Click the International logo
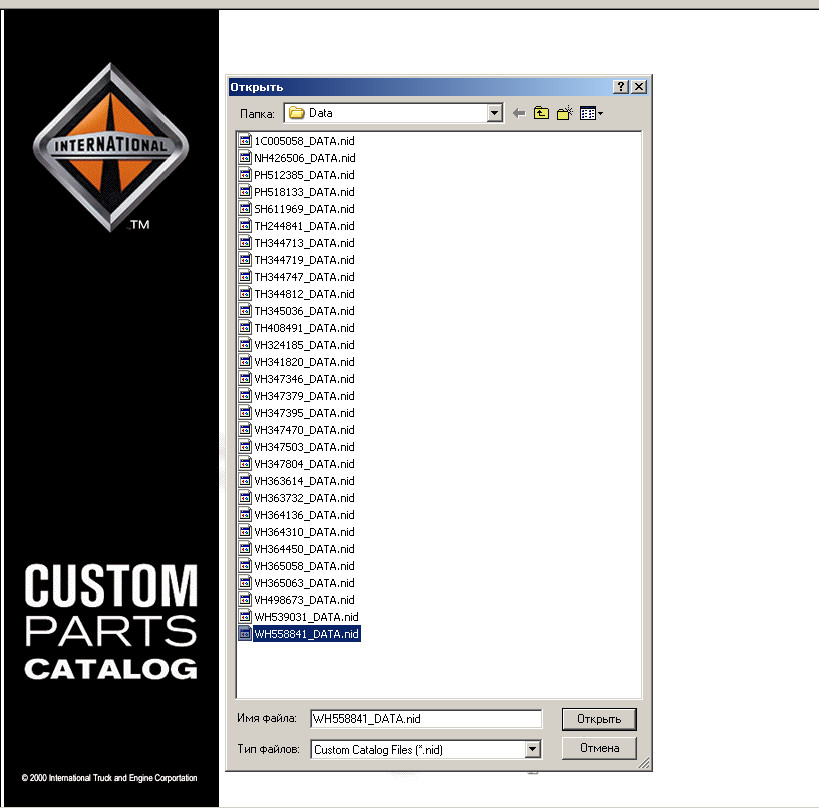Image resolution: width=819 pixels, height=809 pixels. coord(110,146)
